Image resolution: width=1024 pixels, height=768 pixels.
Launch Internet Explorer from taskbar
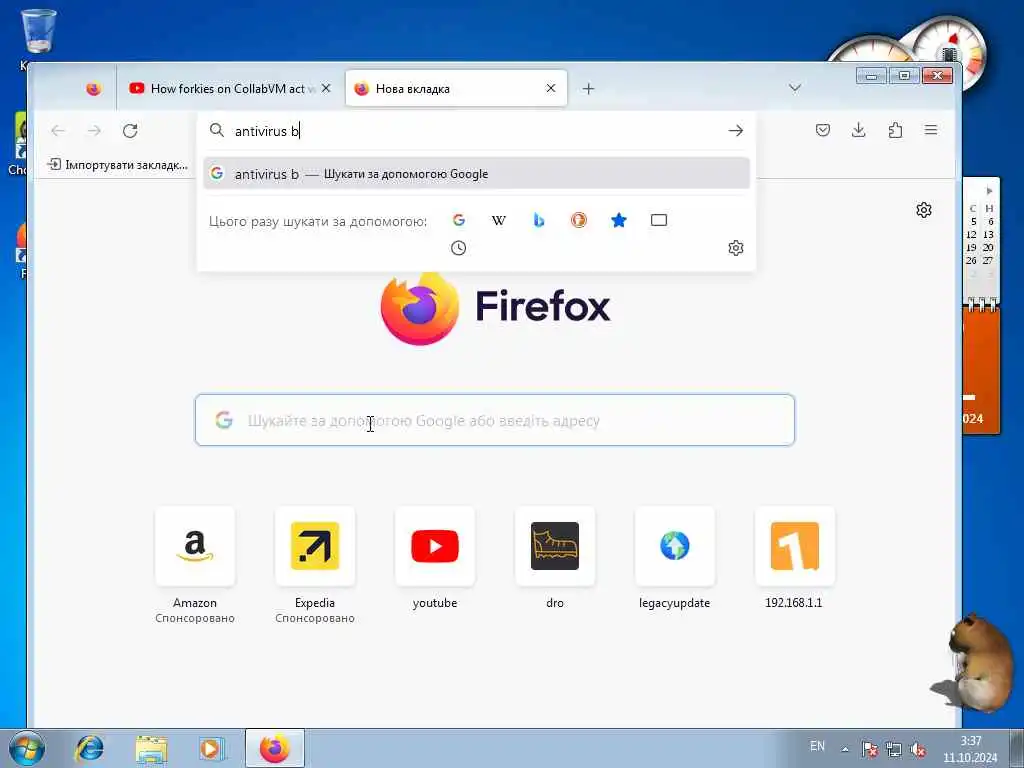pyautogui.click(x=89, y=748)
